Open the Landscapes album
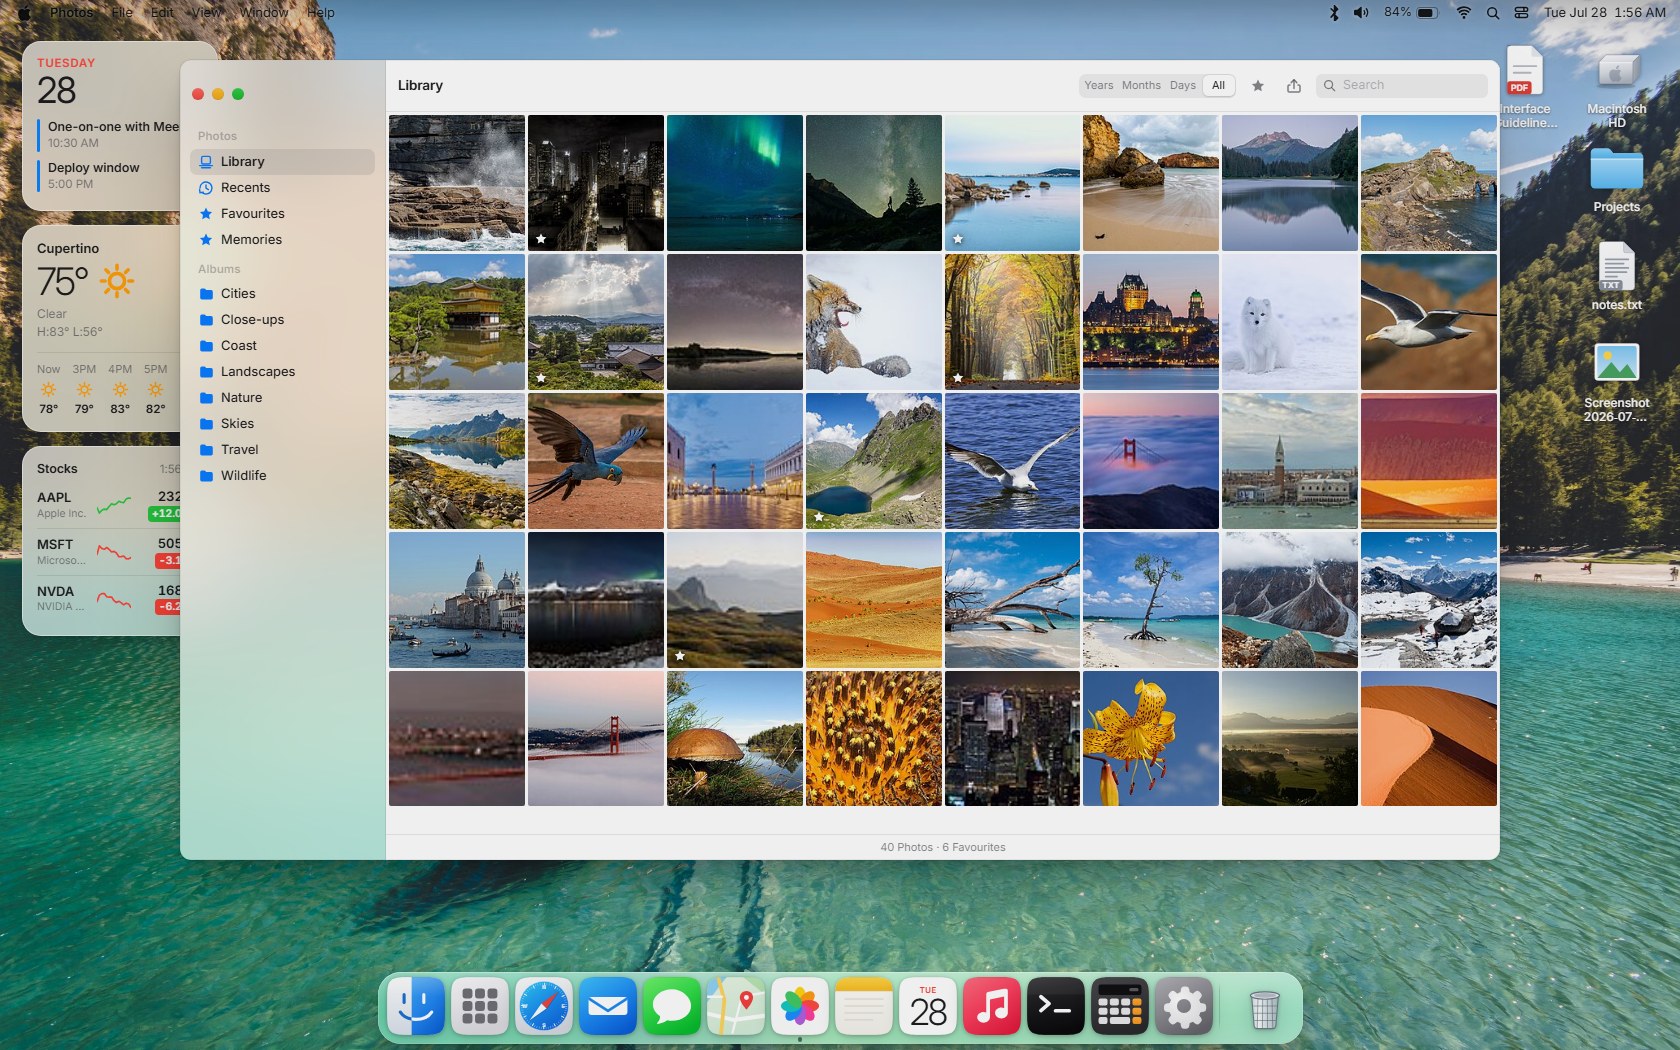1680x1050 pixels. (x=282, y=372)
